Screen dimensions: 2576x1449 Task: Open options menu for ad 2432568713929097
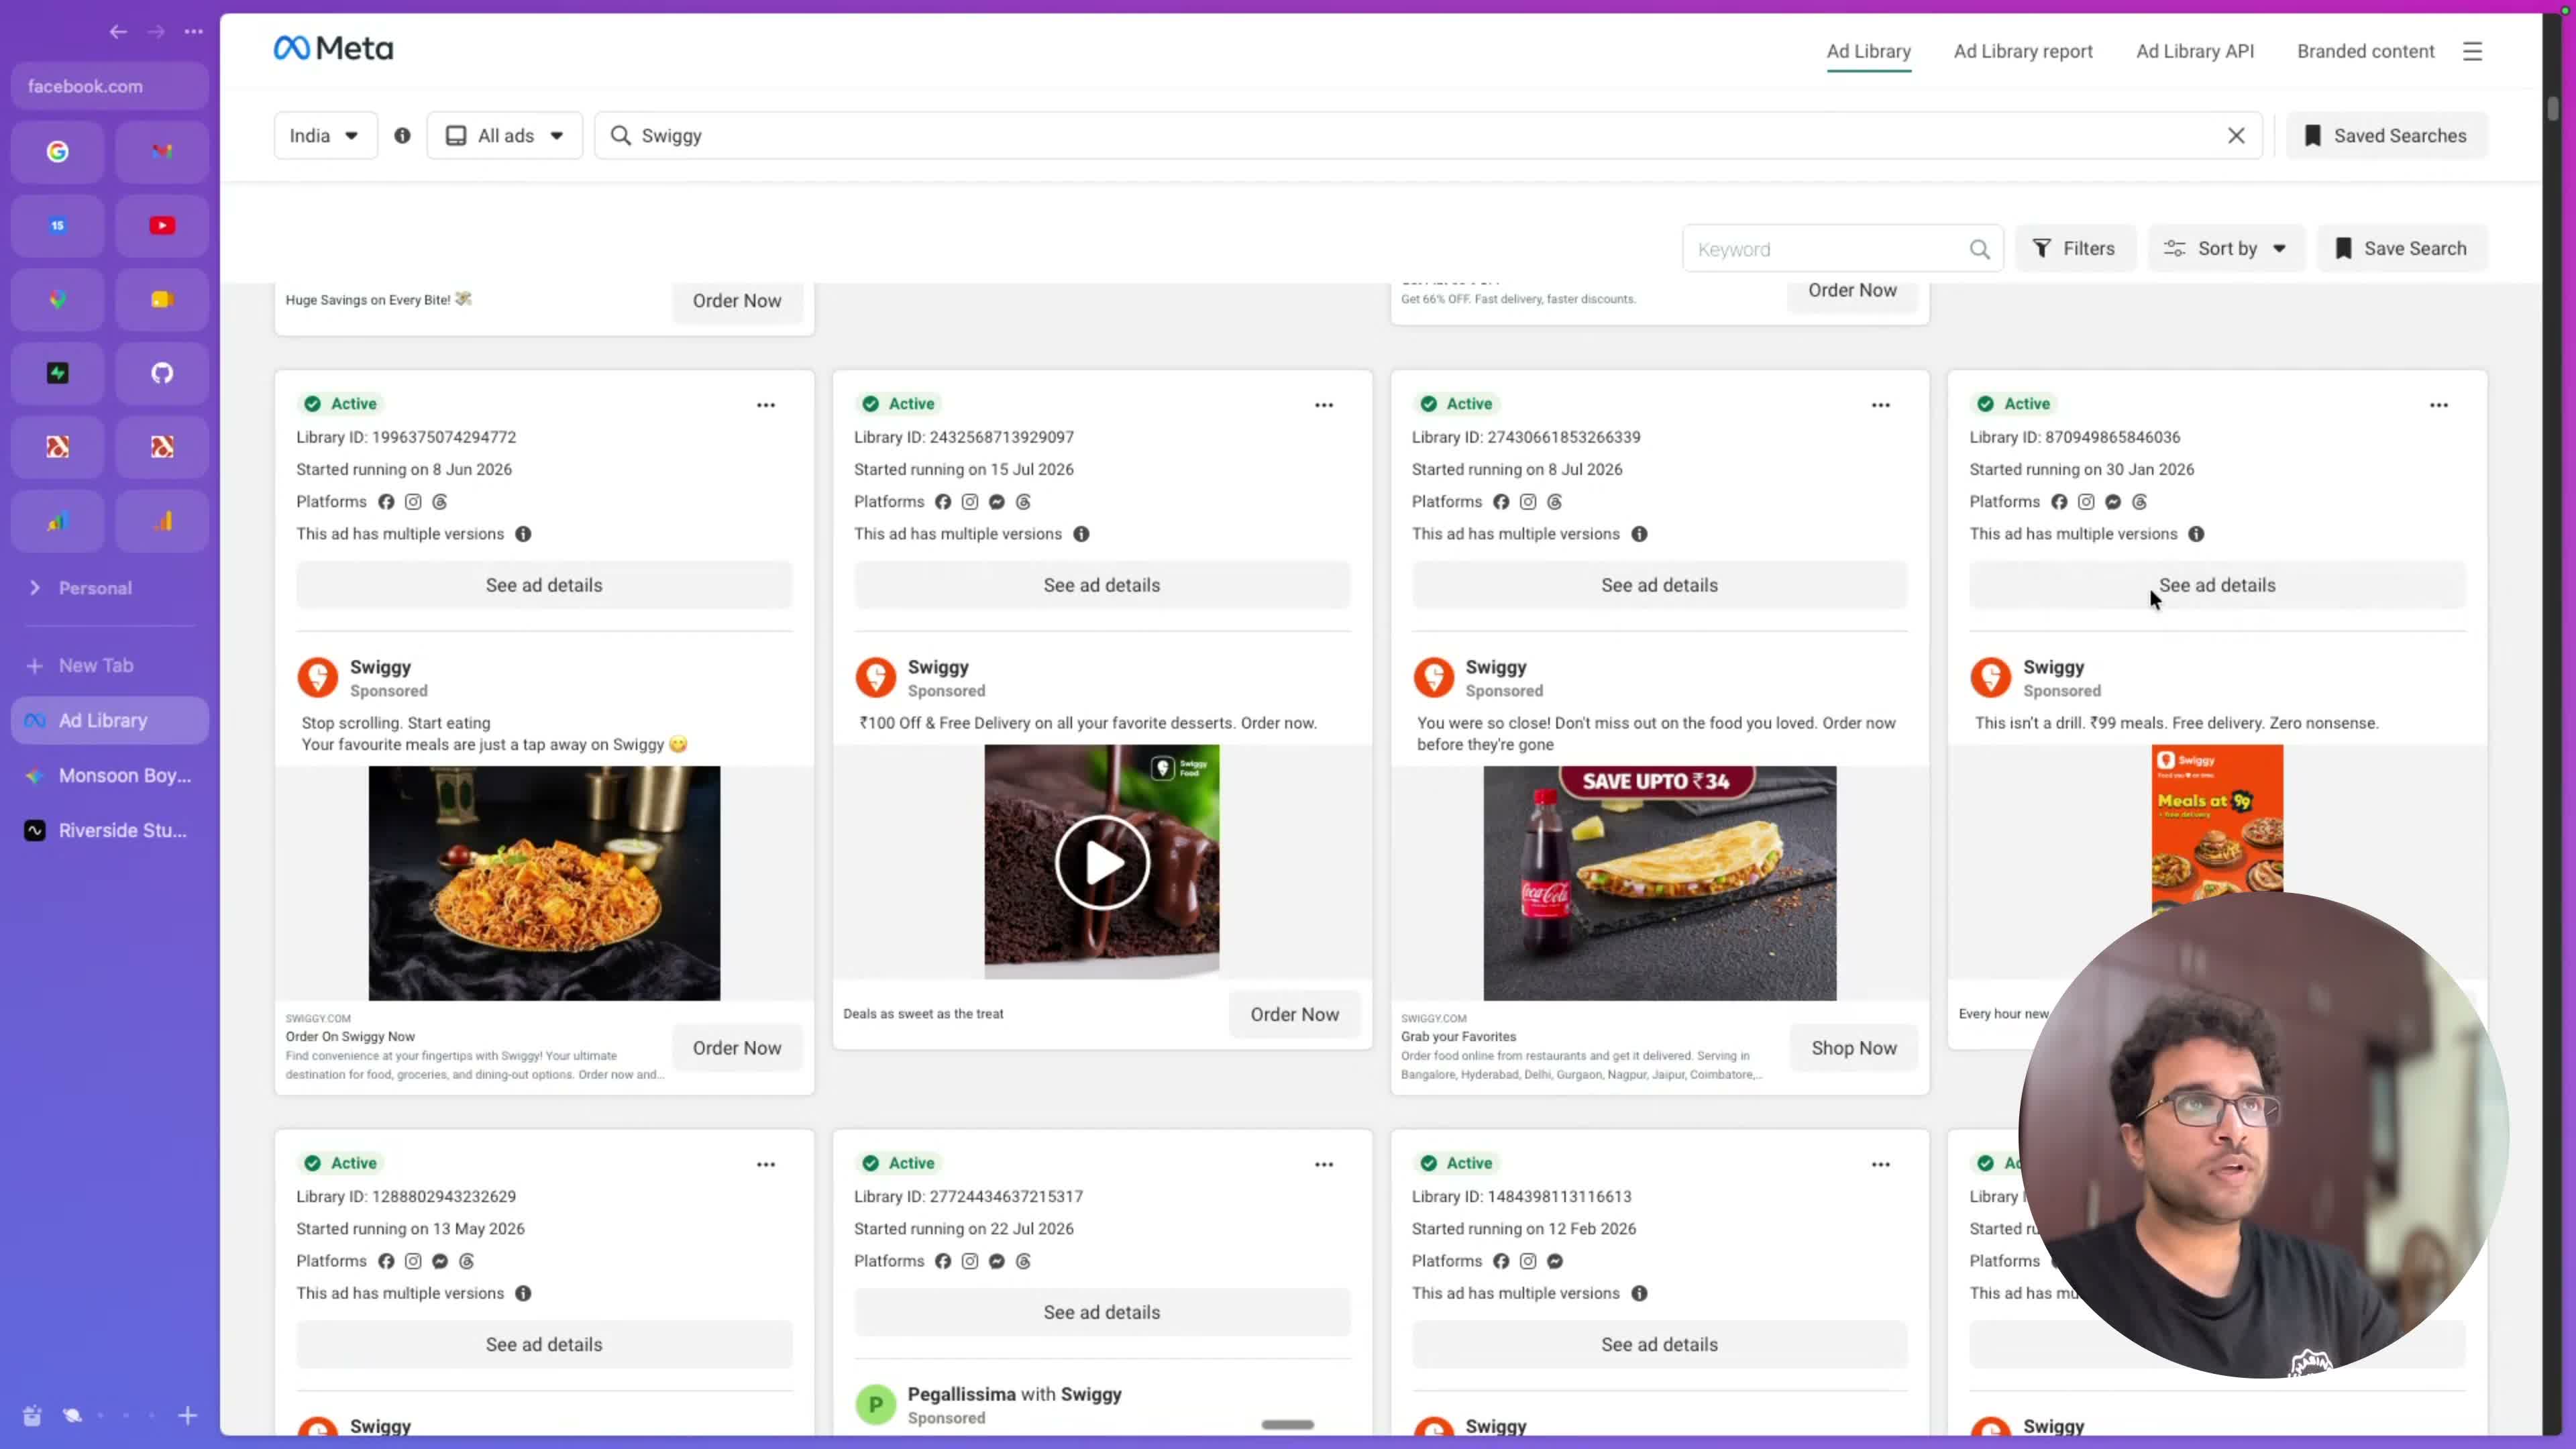tap(1324, 405)
